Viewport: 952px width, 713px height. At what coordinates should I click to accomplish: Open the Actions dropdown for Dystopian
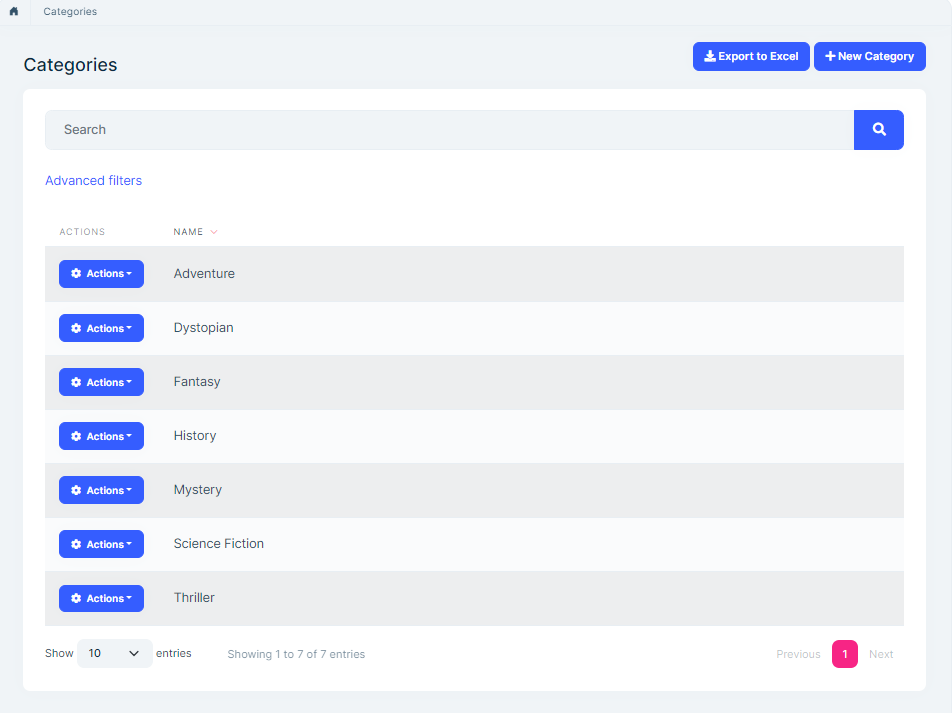(x=101, y=327)
